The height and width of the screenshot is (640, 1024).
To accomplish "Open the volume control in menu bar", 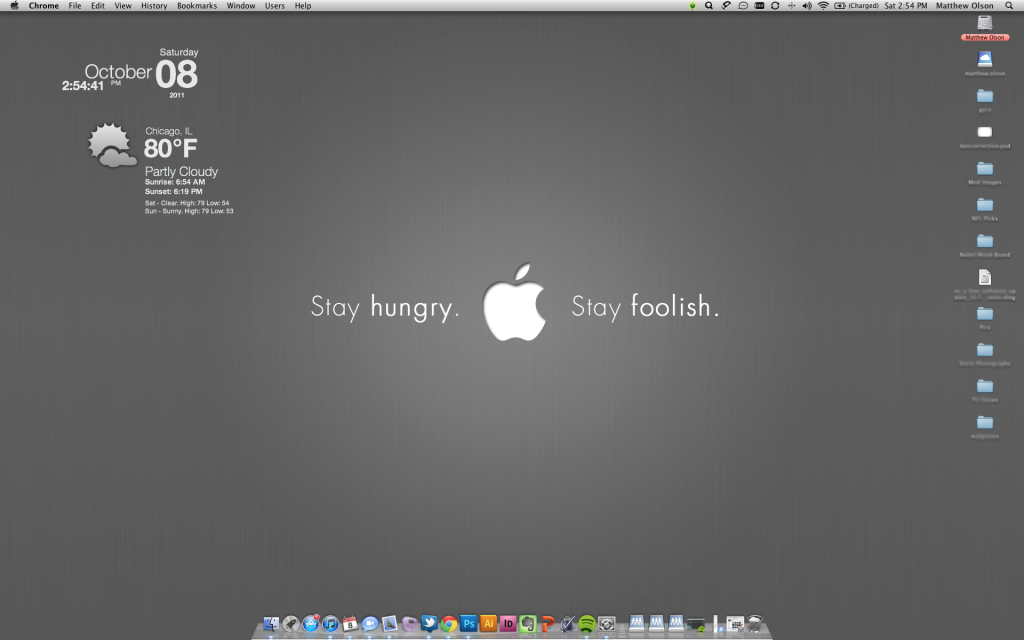I will click(x=807, y=5).
